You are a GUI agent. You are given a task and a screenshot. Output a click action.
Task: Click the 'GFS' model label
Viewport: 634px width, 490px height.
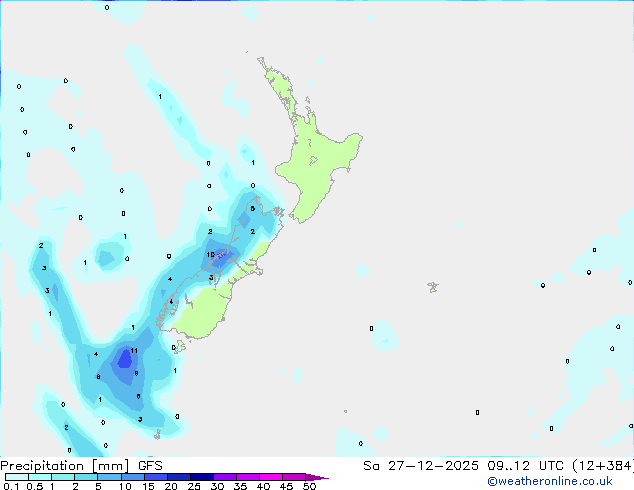pos(150,466)
